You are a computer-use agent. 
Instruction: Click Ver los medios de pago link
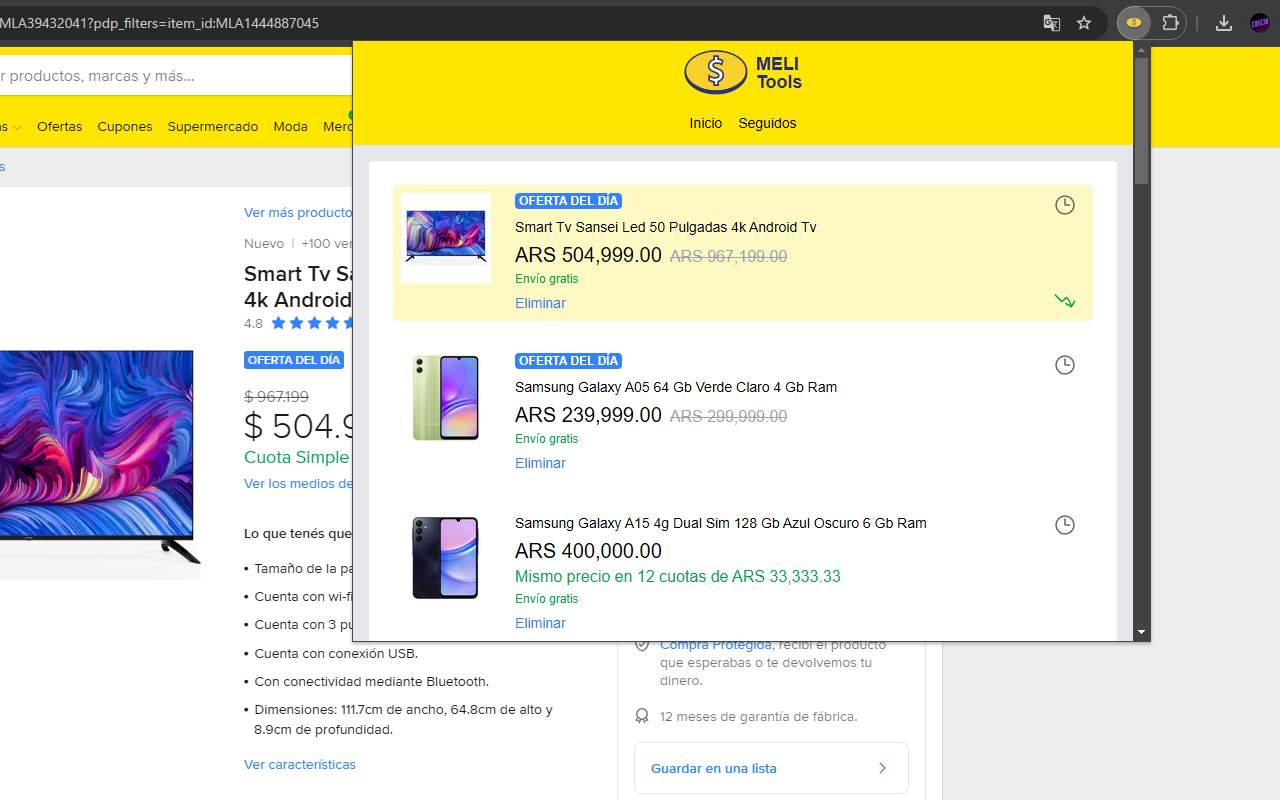(298, 484)
